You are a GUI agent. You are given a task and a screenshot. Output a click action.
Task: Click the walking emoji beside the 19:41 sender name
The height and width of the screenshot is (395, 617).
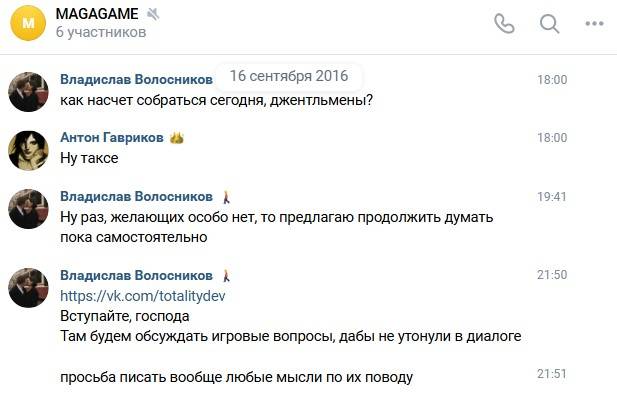coord(226,197)
